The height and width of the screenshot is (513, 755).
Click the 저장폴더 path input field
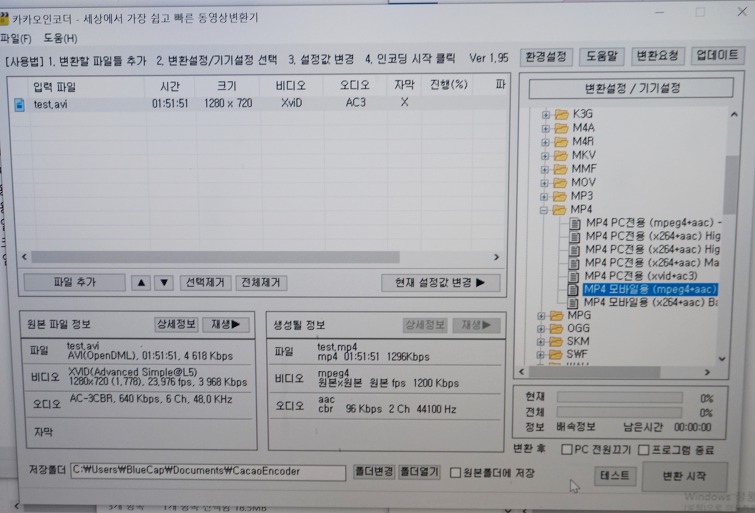pos(208,472)
